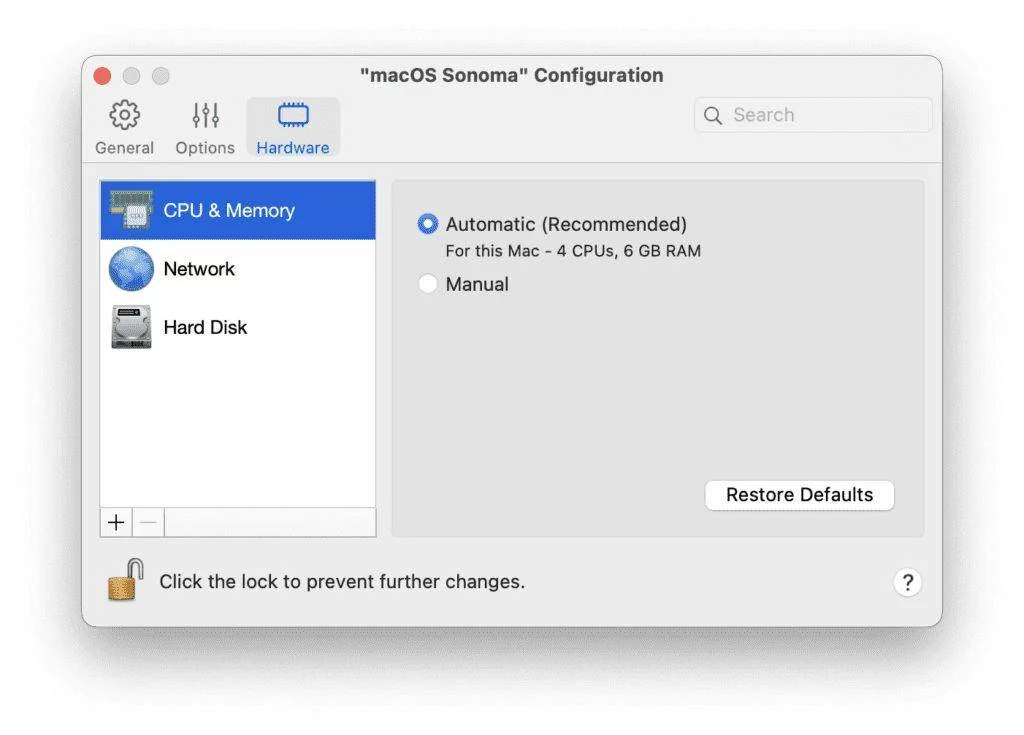Image resolution: width=1024 pixels, height=735 pixels.
Task: Open the Options sliders icon
Action: (205, 115)
